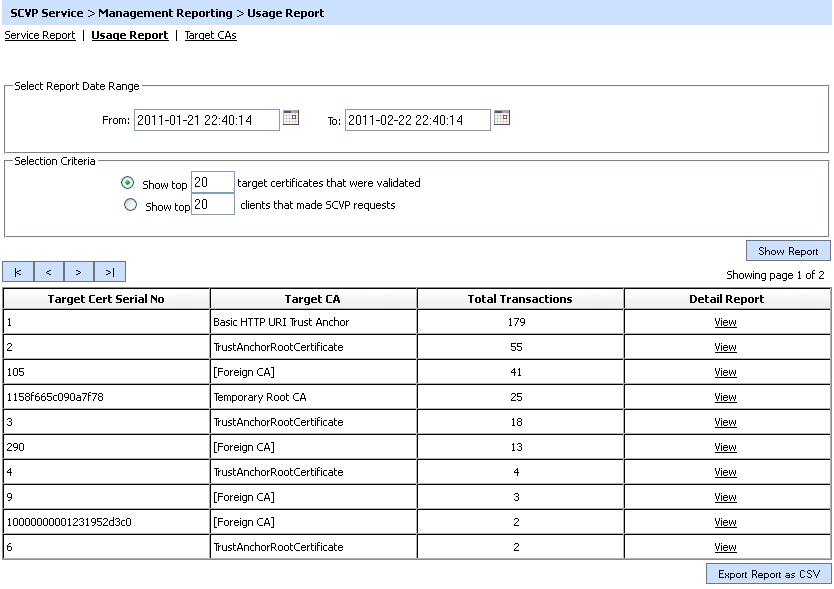Jump to last page of results
834x589 pixels.
point(110,272)
